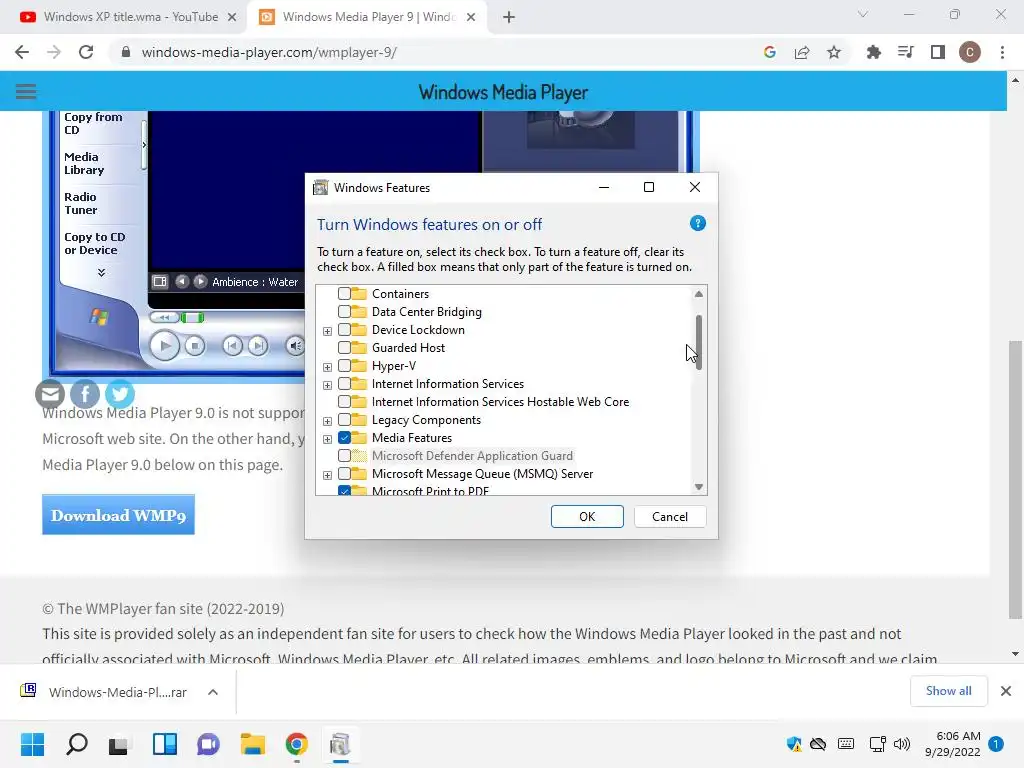This screenshot has height=768, width=1024.
Task: Click Show all downloads
Action: pos(948,691)
